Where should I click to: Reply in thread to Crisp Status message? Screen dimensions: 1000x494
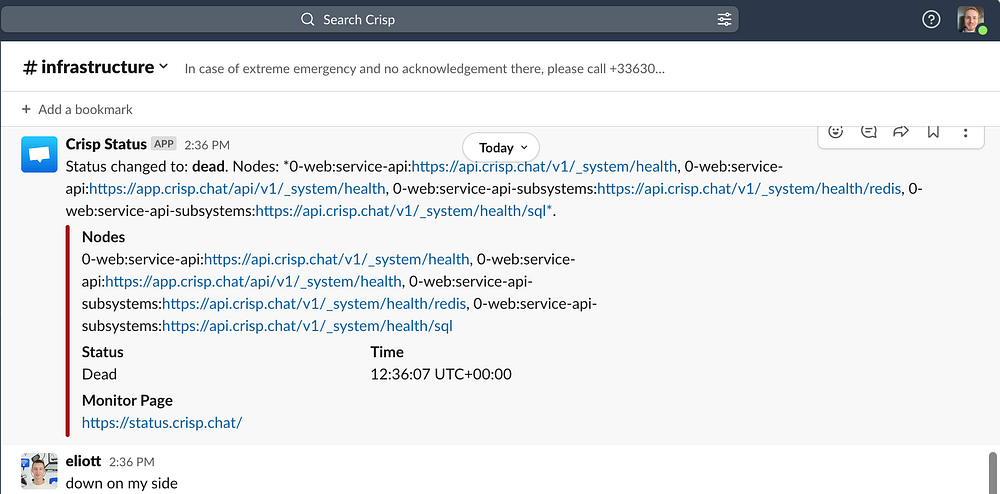coord(869,132)
